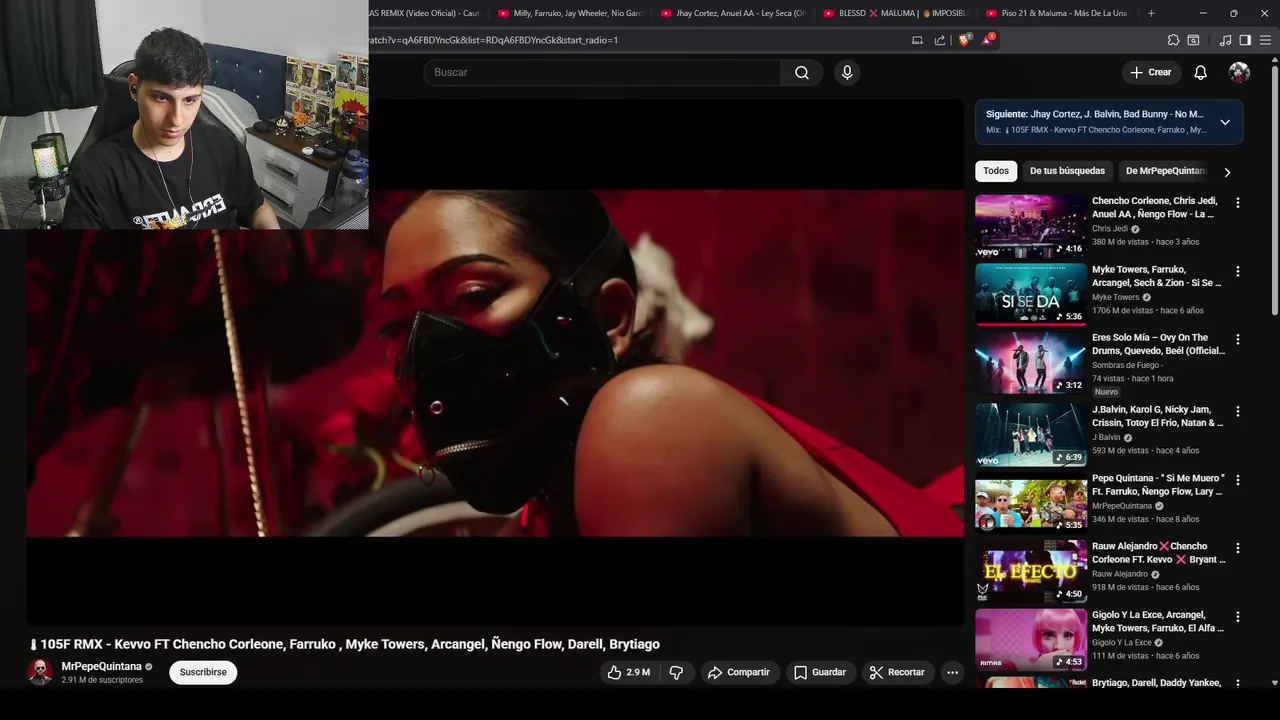Dislike the video with thumbs down
Viewport: 1280px width, 720px height.
pyautogui.click(x=676, y=672)
